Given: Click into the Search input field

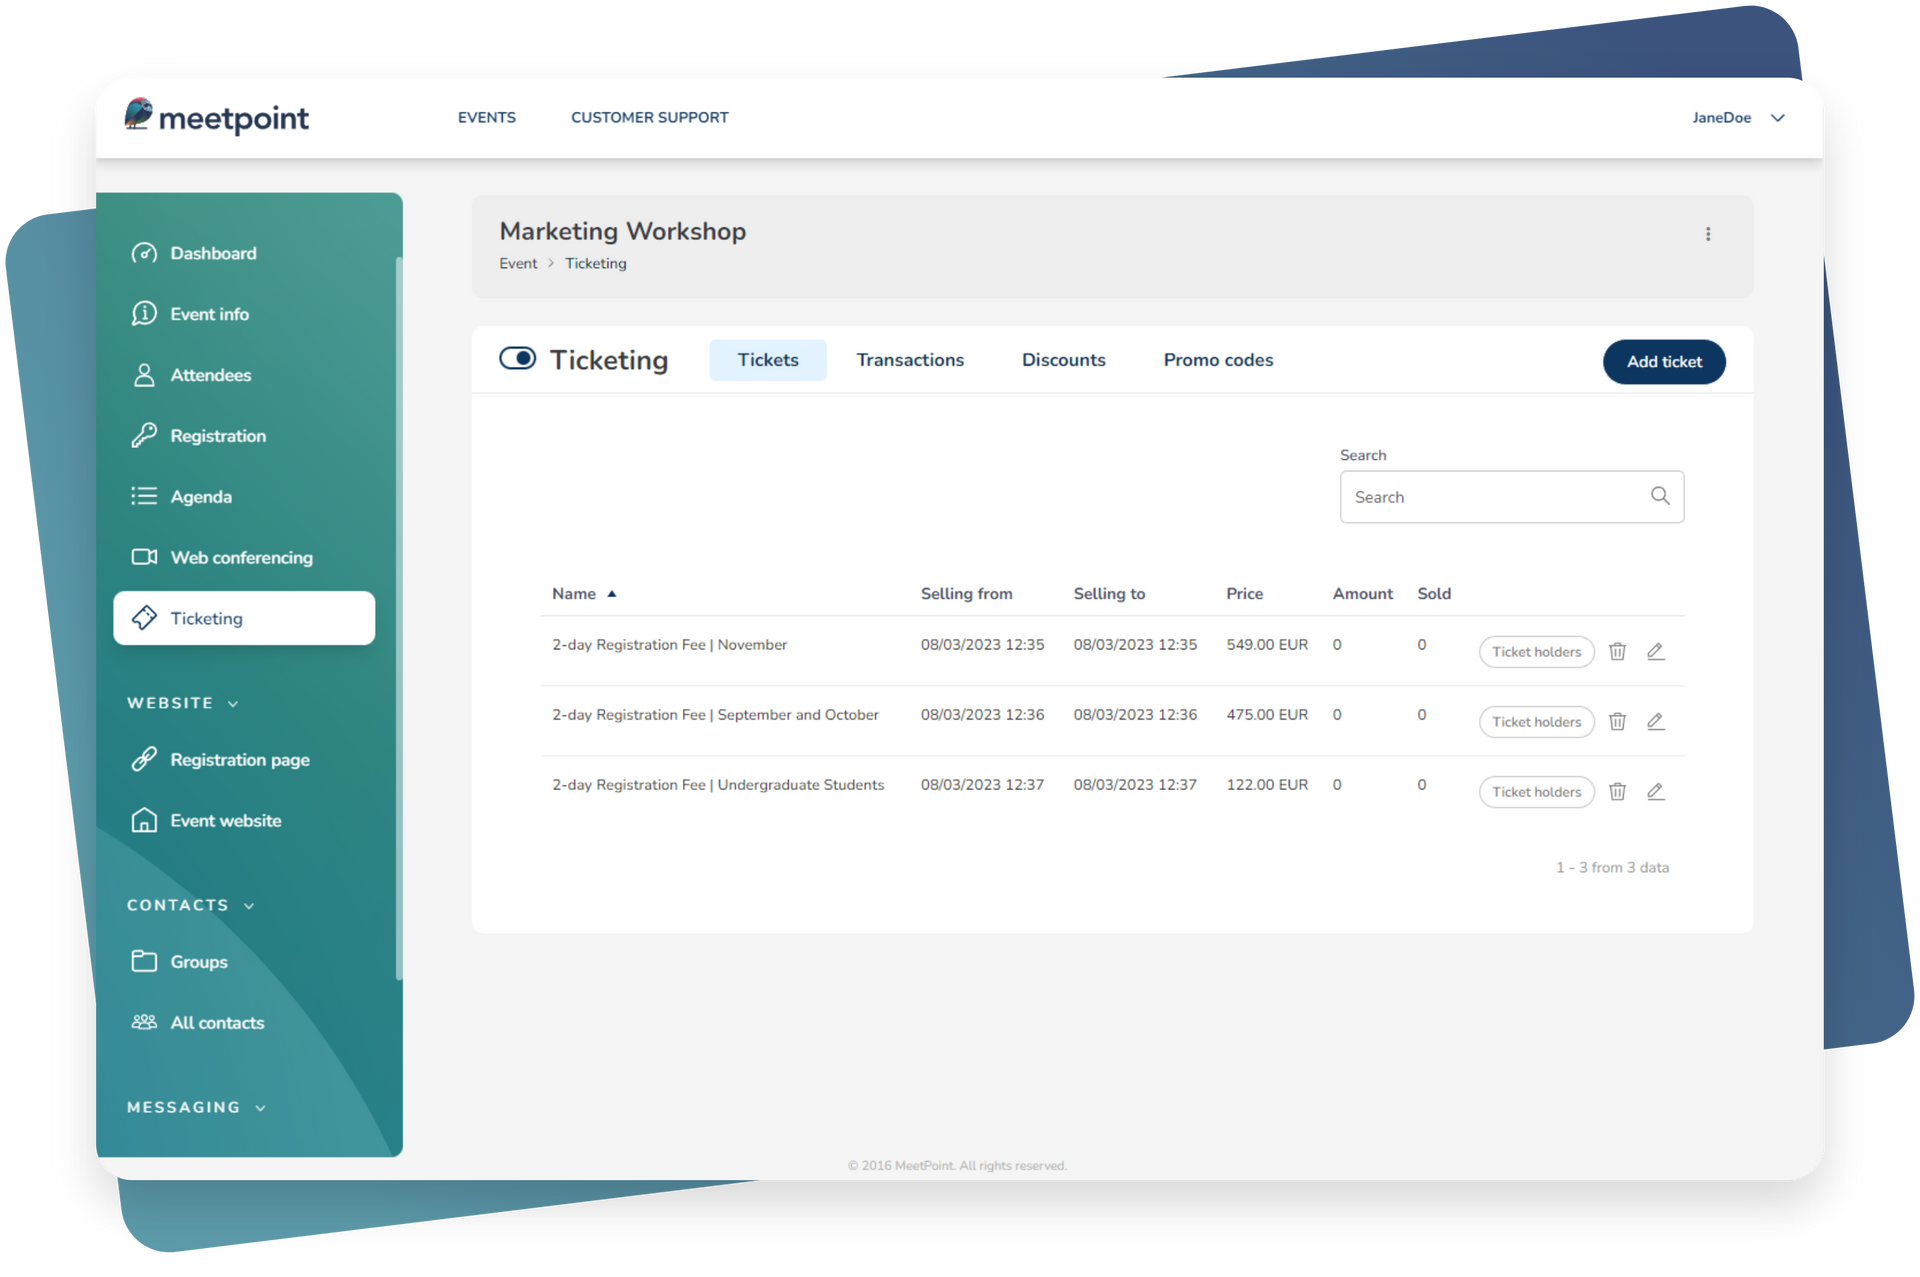Looking at the screenshot, I should [x=1490, y=497].
